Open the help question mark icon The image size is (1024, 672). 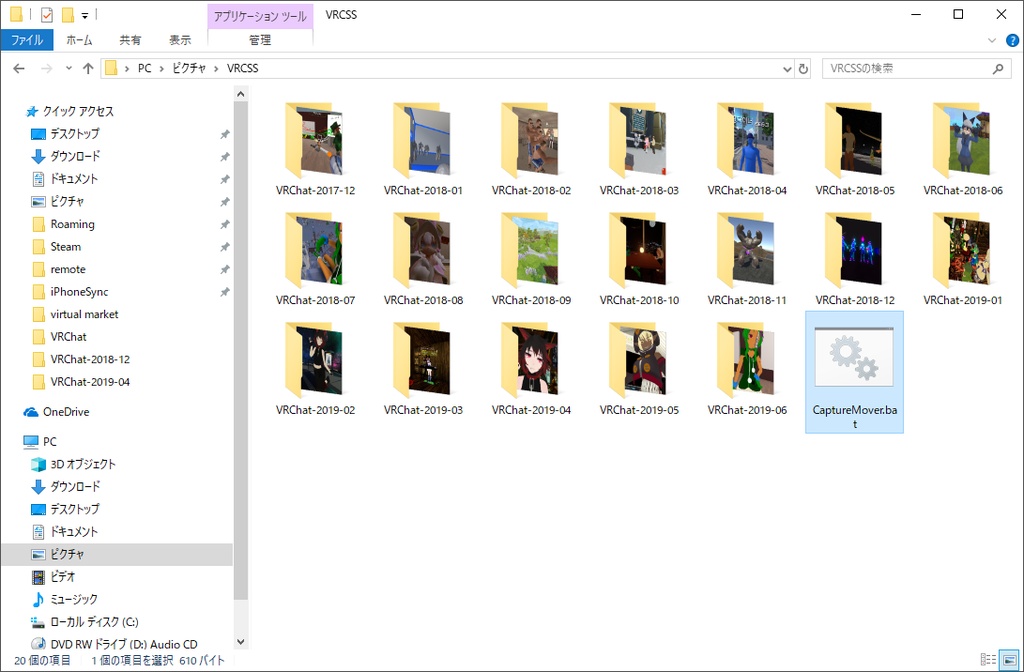(1012, 40)
